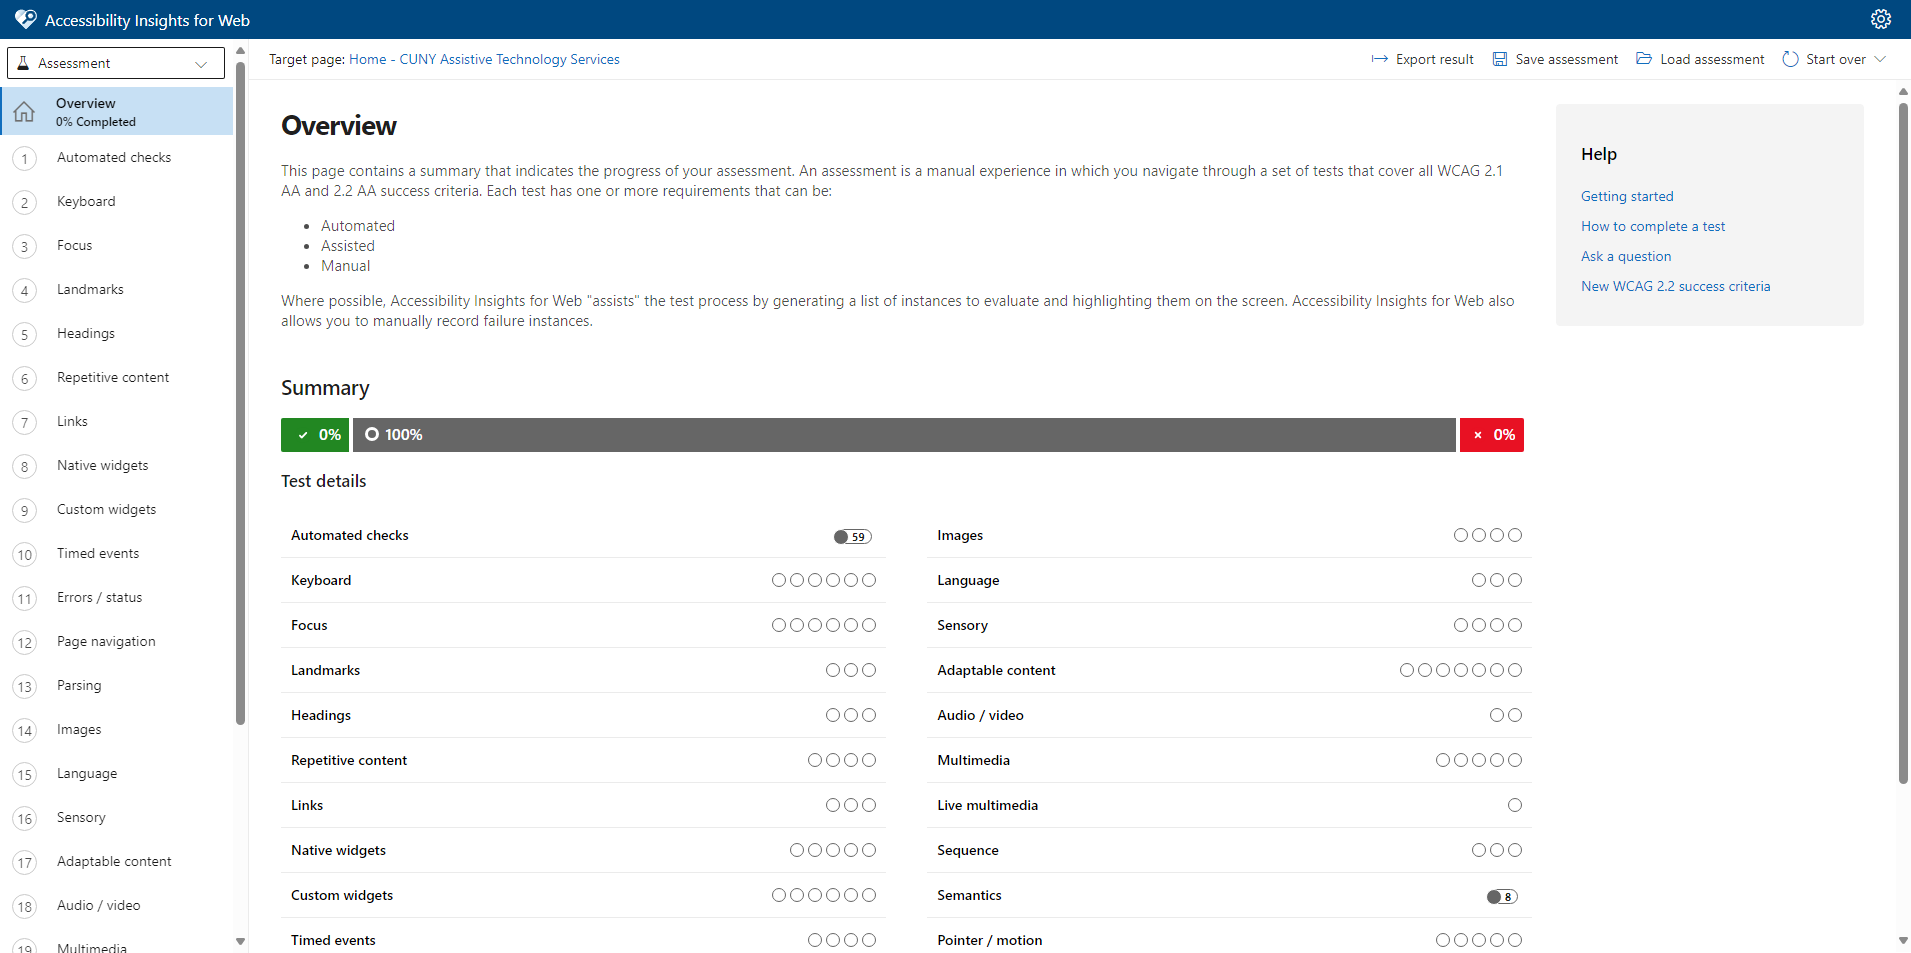Click step number 13 circle icon
The image size is (1911, 953).
25,686
